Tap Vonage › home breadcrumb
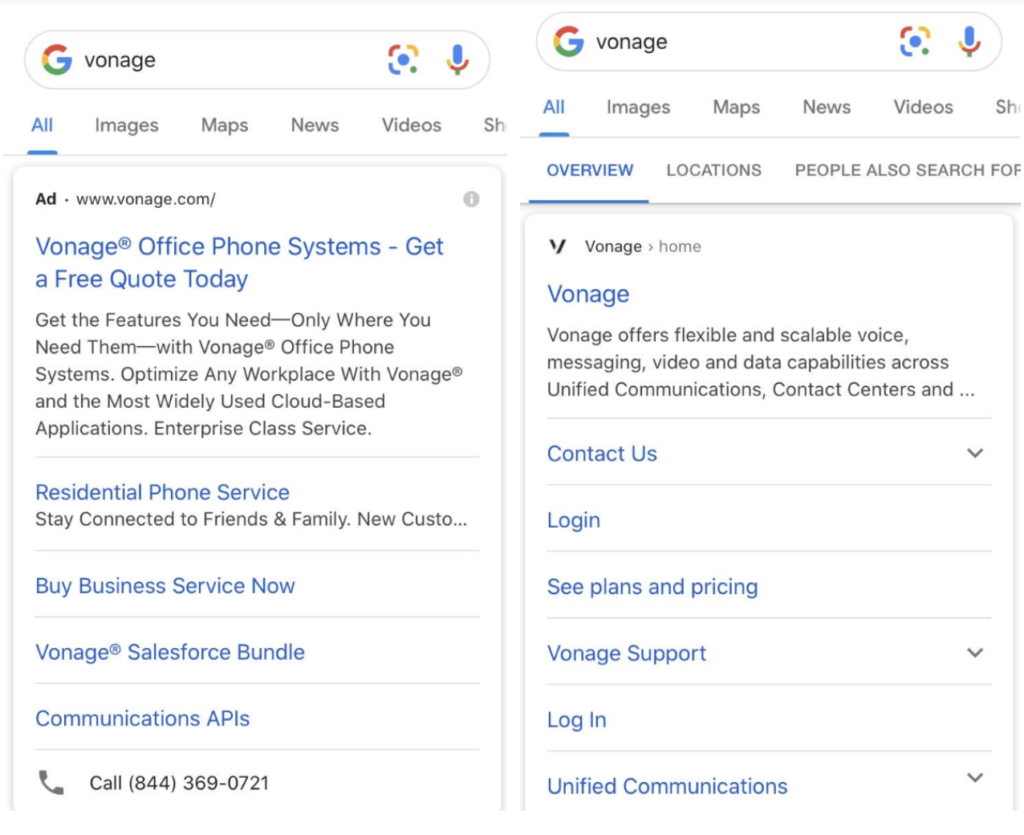 (x=643, y=247)
